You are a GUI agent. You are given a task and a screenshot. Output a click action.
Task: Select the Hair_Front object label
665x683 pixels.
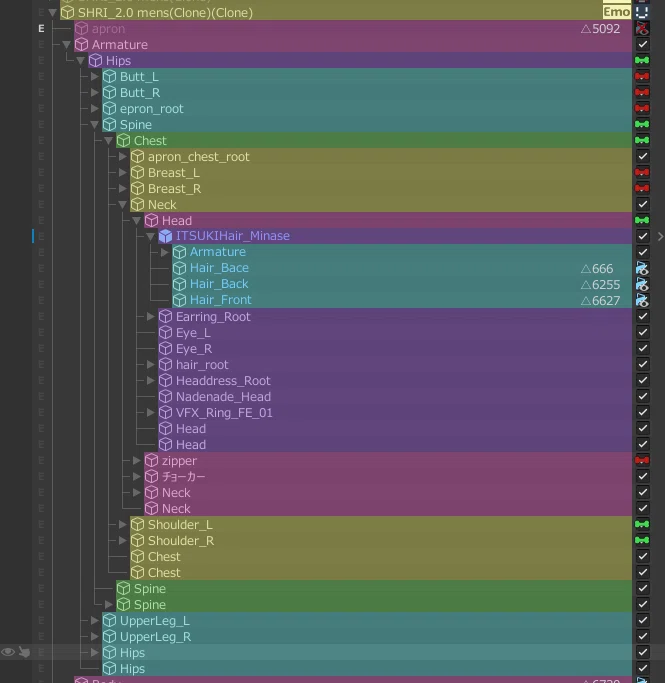click(x=220, y=300)
